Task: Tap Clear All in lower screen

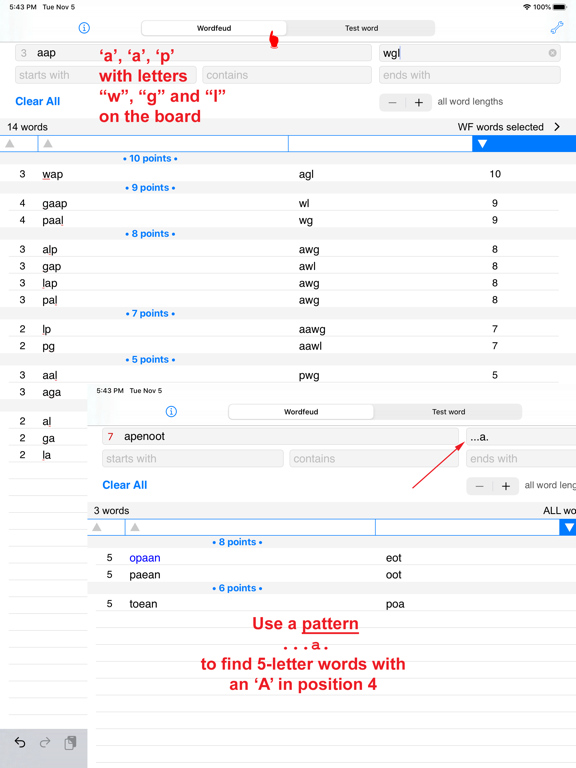Action: (x=125, y=485)
